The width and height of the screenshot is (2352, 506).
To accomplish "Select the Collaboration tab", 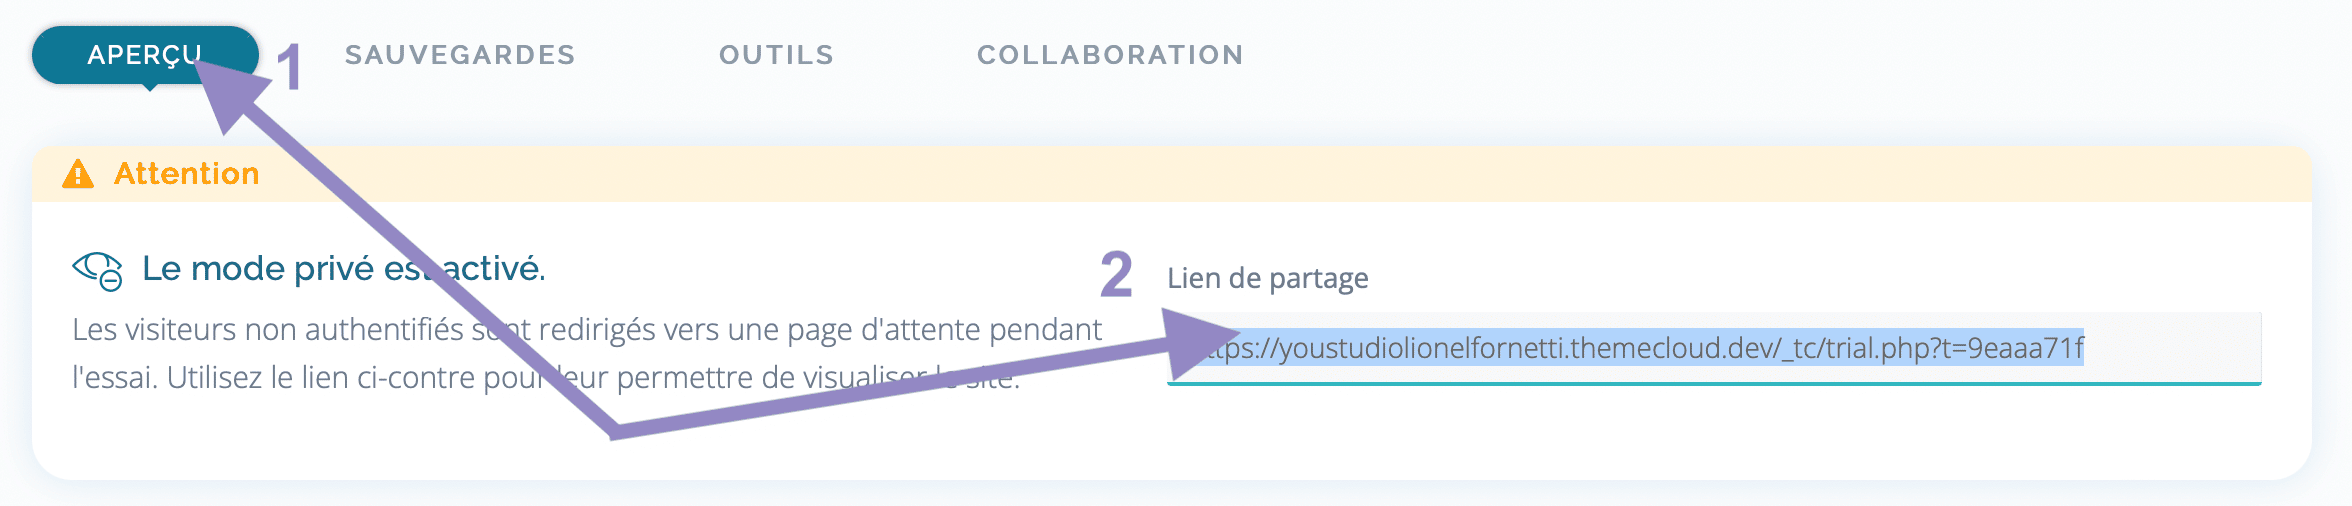I will pos(1110,55).
